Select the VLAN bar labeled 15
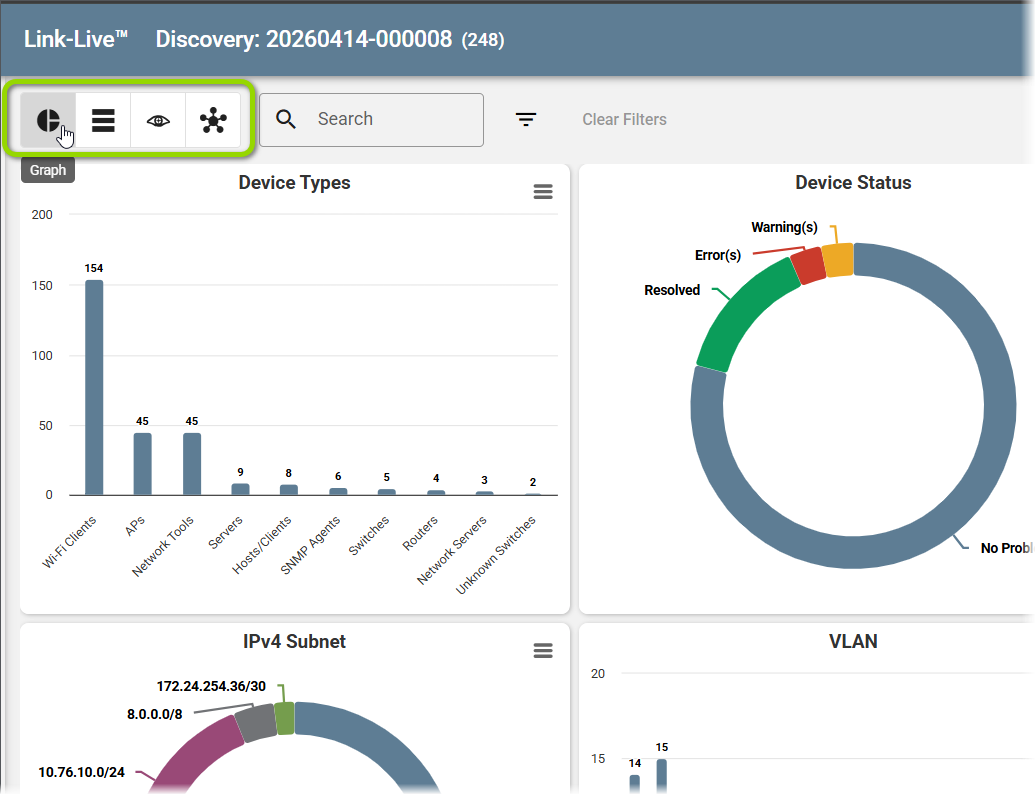1036x795 pixels. 662,775
